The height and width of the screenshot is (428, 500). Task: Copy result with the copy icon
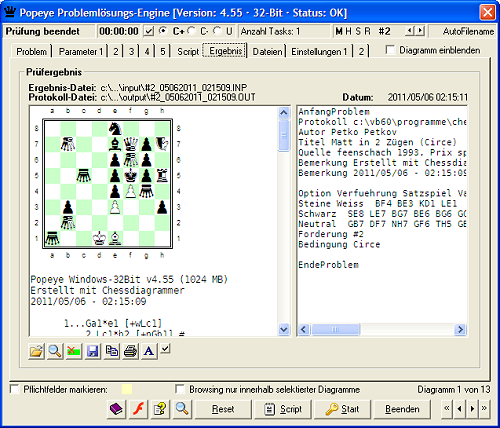pos(112,351)
